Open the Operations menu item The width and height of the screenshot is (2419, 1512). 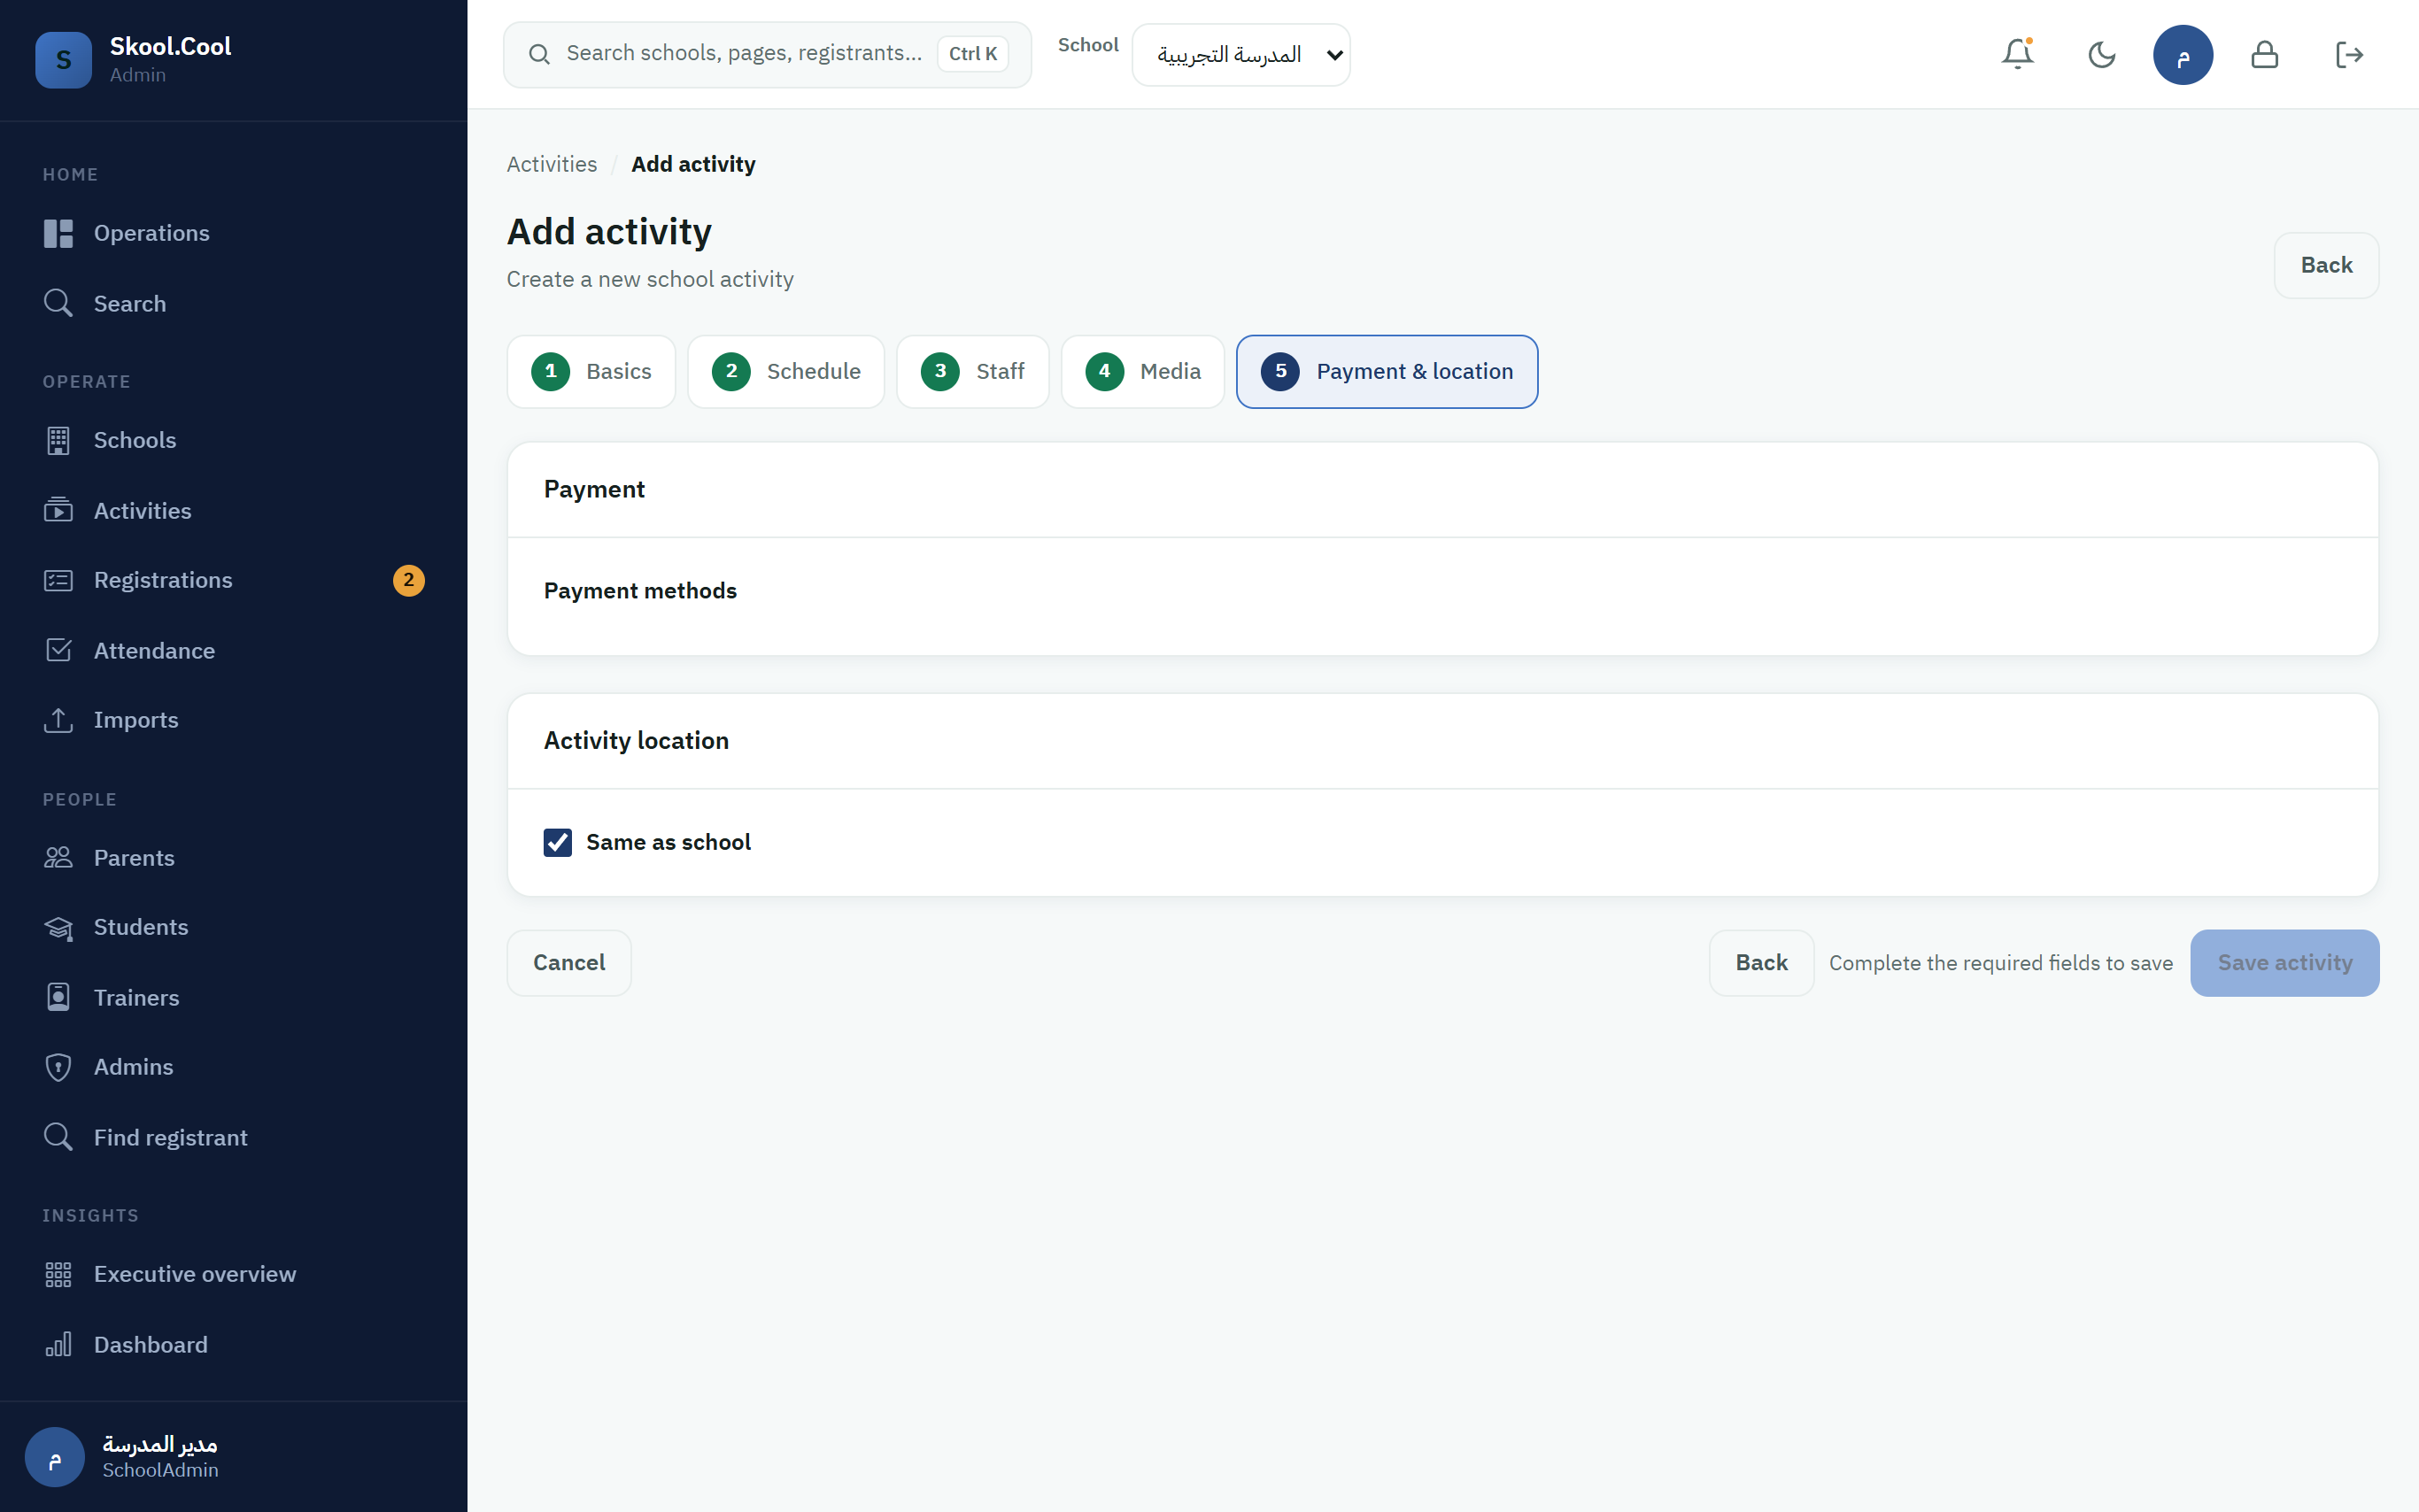(234, 233)
